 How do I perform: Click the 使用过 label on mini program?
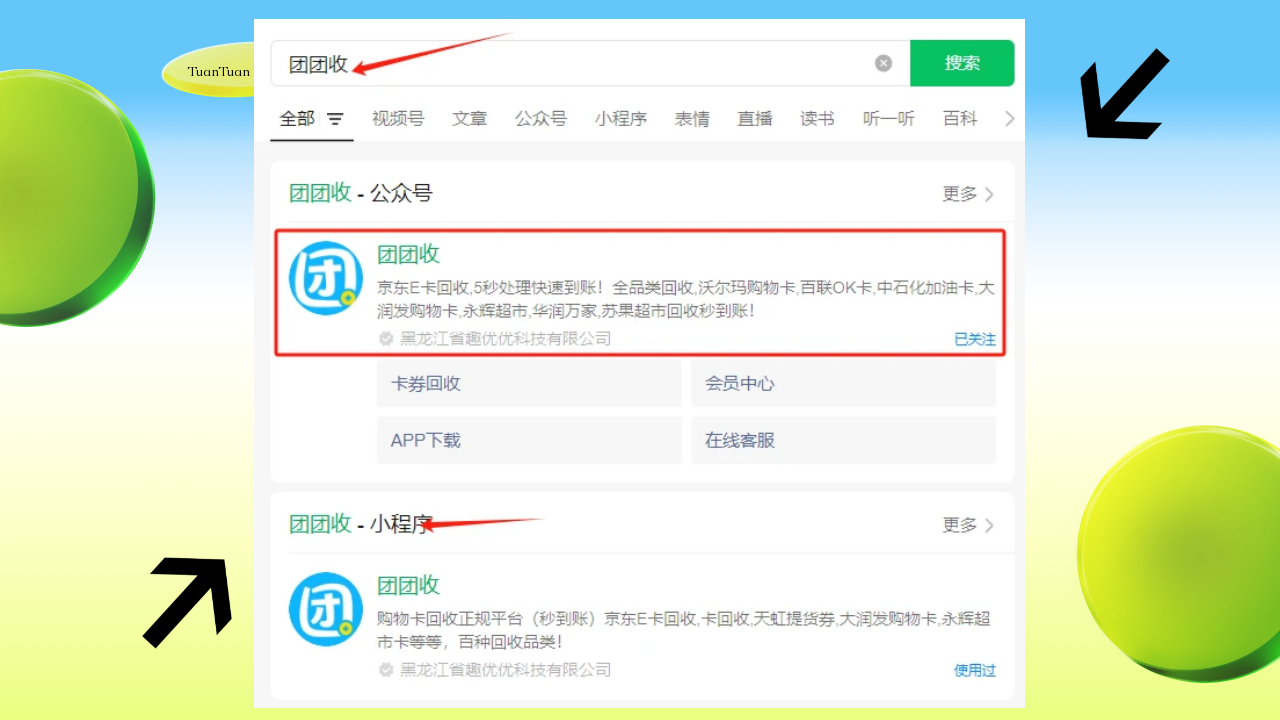(x=975, y=670)
